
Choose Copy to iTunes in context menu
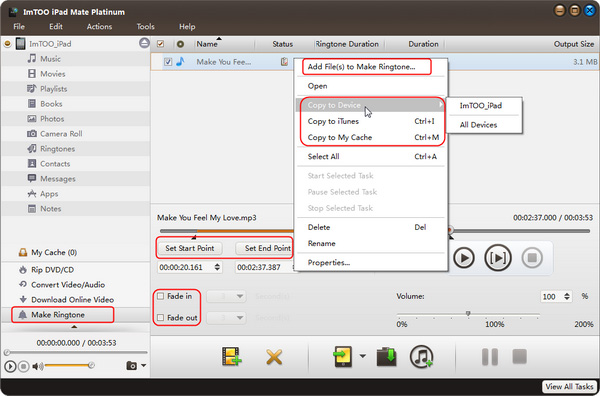tap(371, 121)
